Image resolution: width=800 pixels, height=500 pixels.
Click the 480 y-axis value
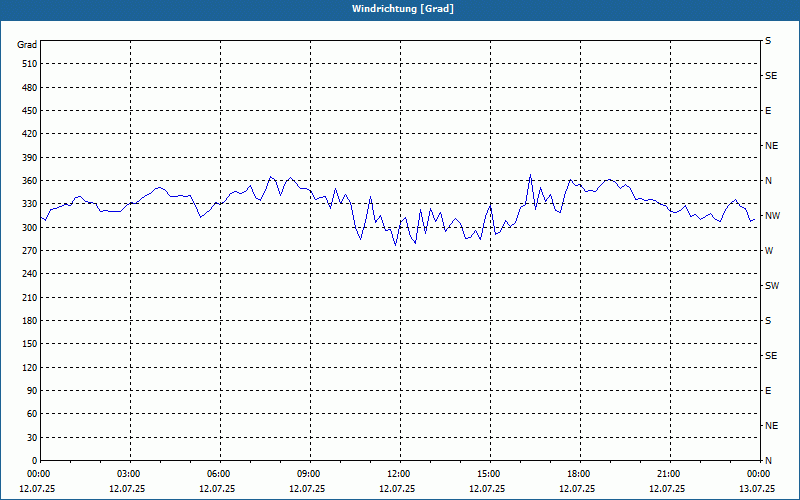30,87
